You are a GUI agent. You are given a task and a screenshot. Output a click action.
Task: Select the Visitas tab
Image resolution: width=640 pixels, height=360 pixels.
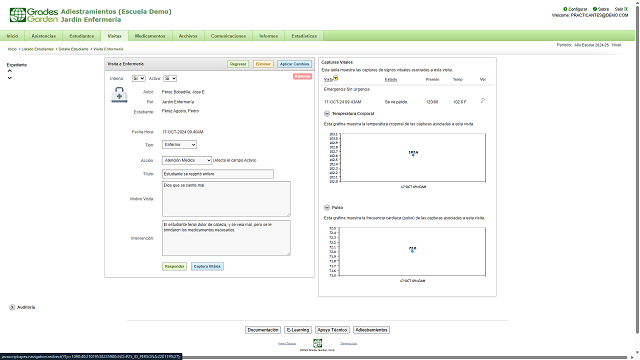tap(114, 36)
